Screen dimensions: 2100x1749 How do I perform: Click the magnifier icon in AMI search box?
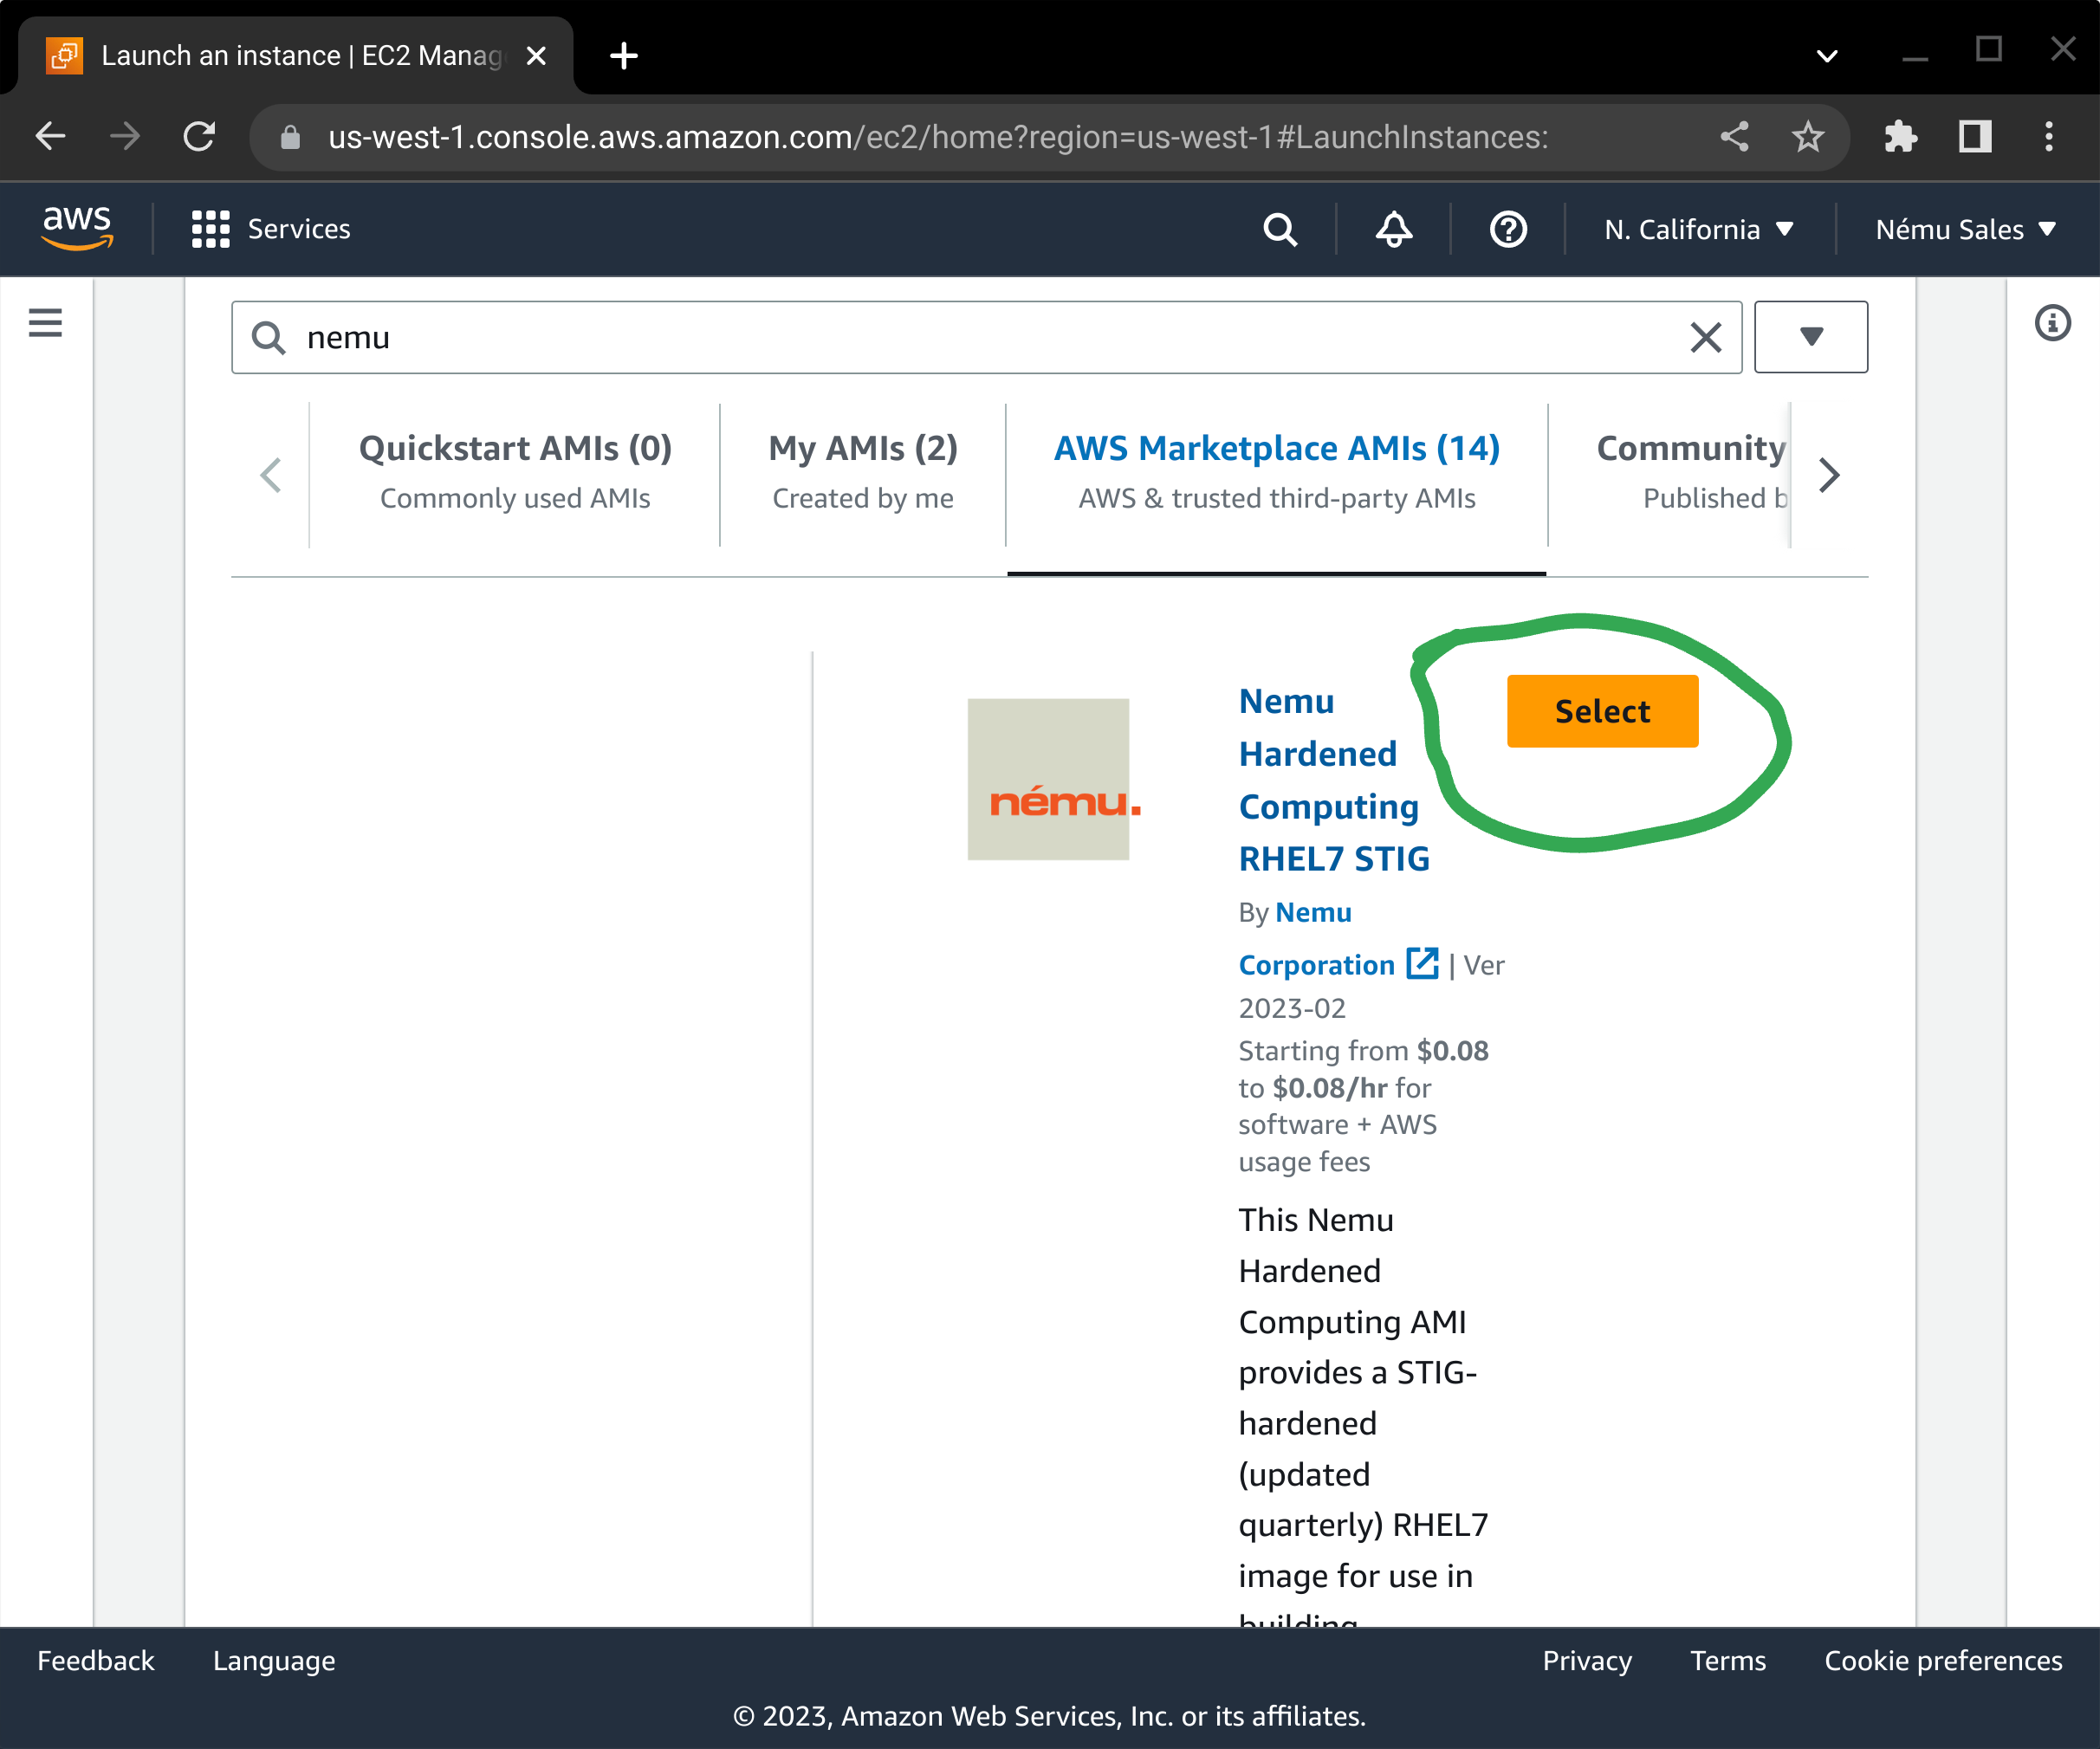[x=268, y=337]
